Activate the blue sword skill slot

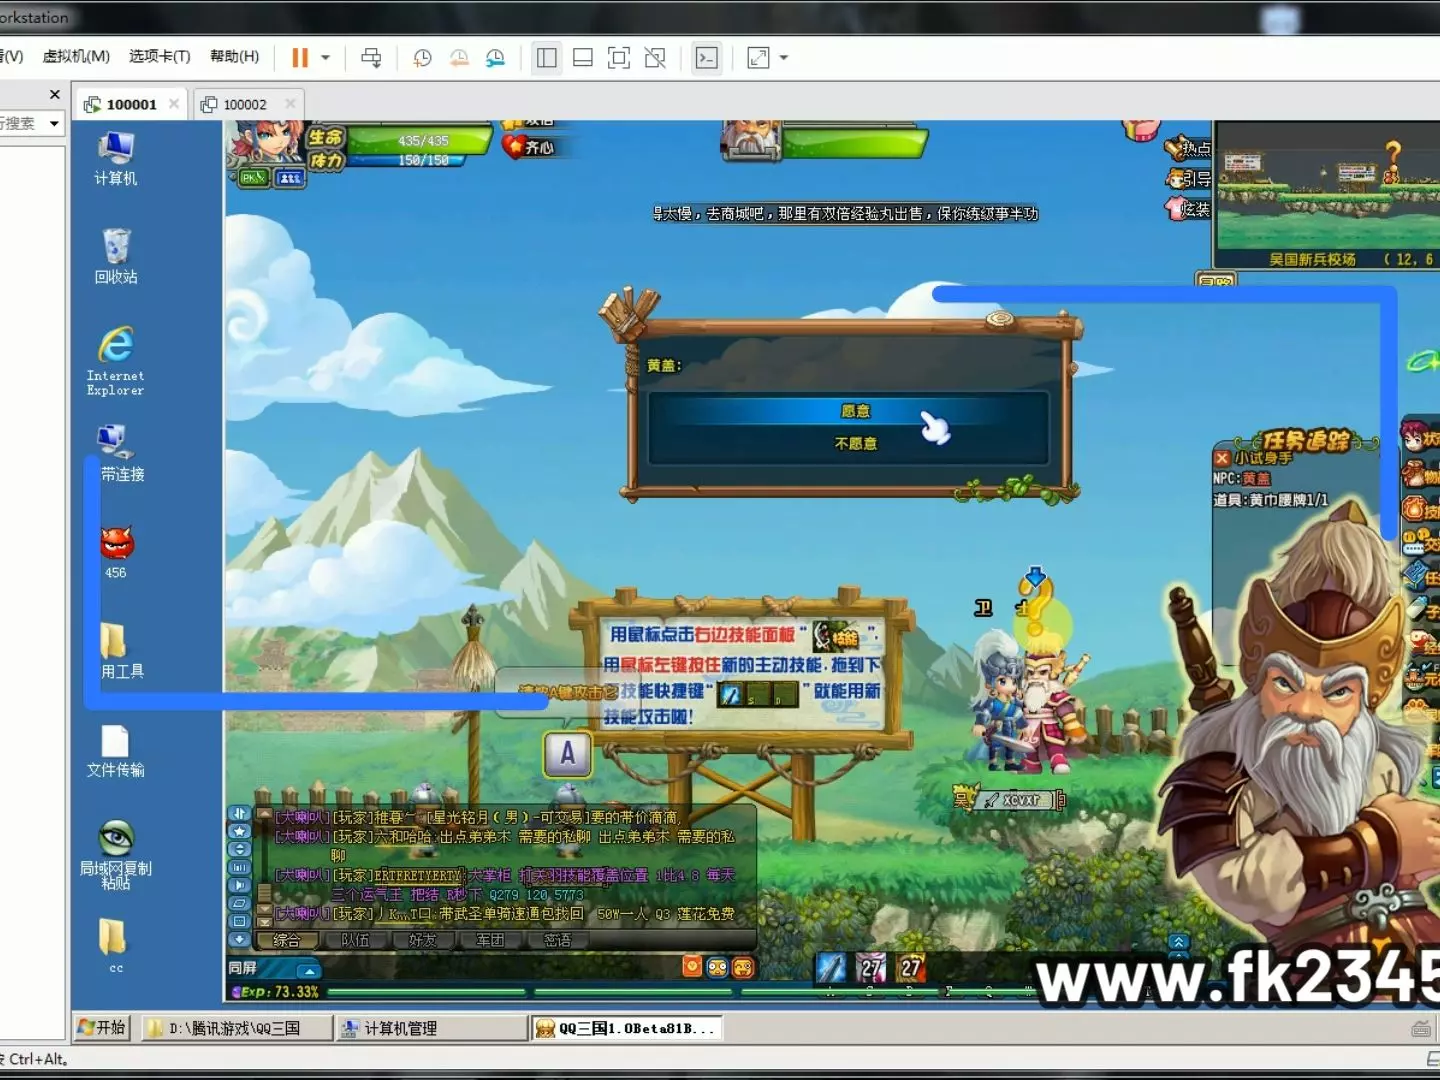click(831, 967)
